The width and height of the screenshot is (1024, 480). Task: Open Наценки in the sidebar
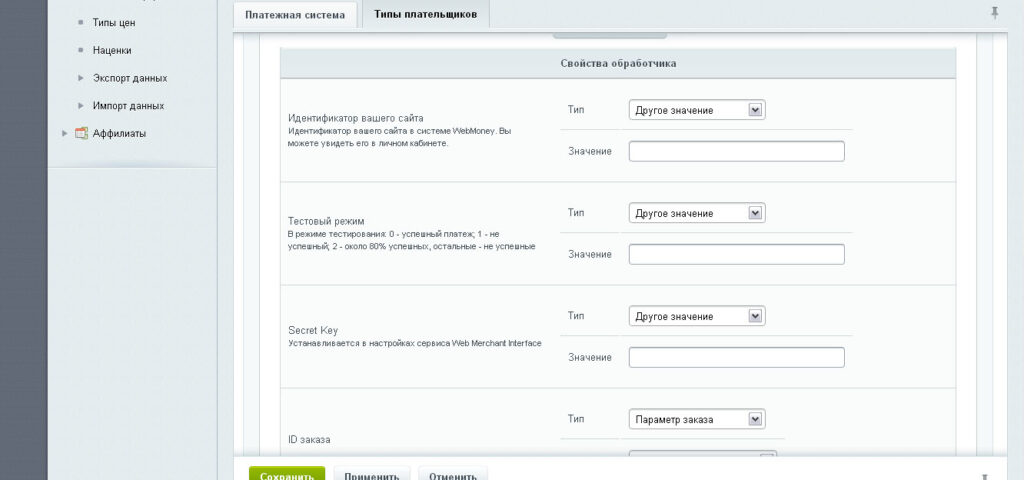(112, 50)
